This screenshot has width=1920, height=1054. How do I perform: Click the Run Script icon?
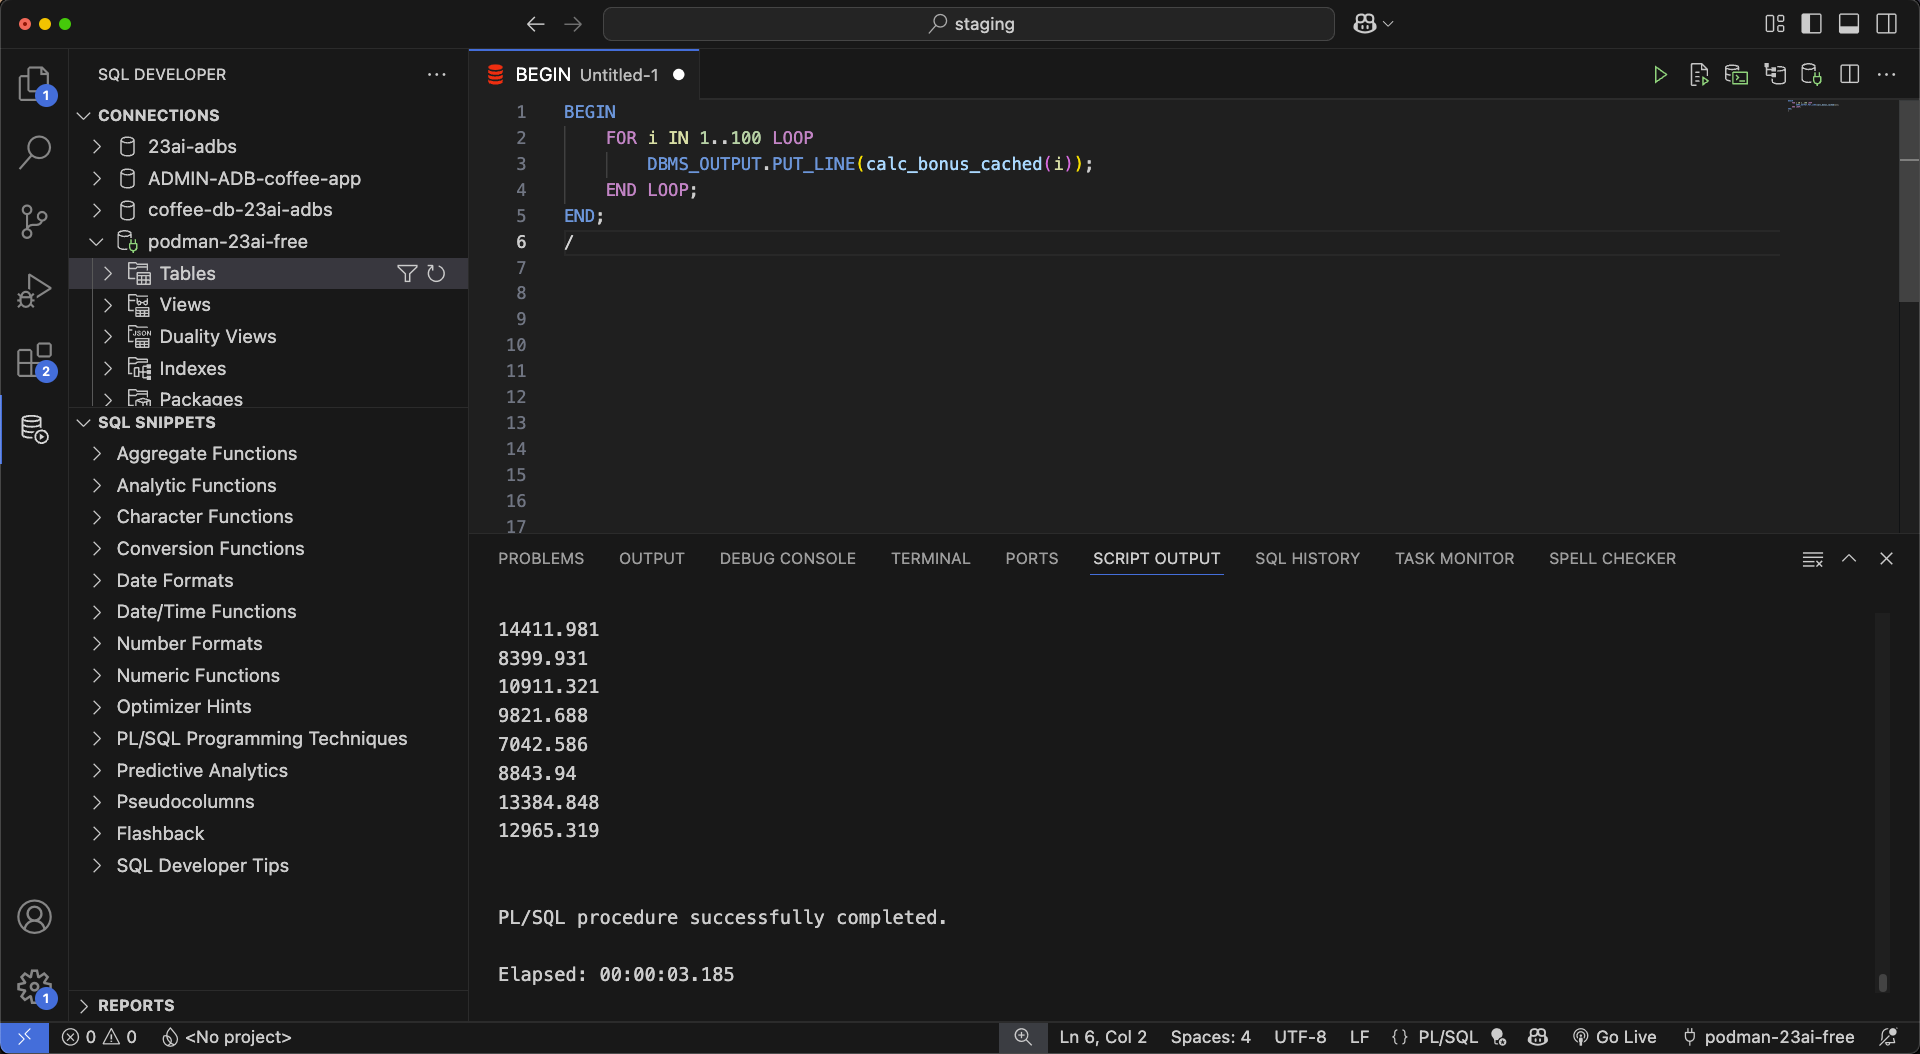[x=1698, y=75]
